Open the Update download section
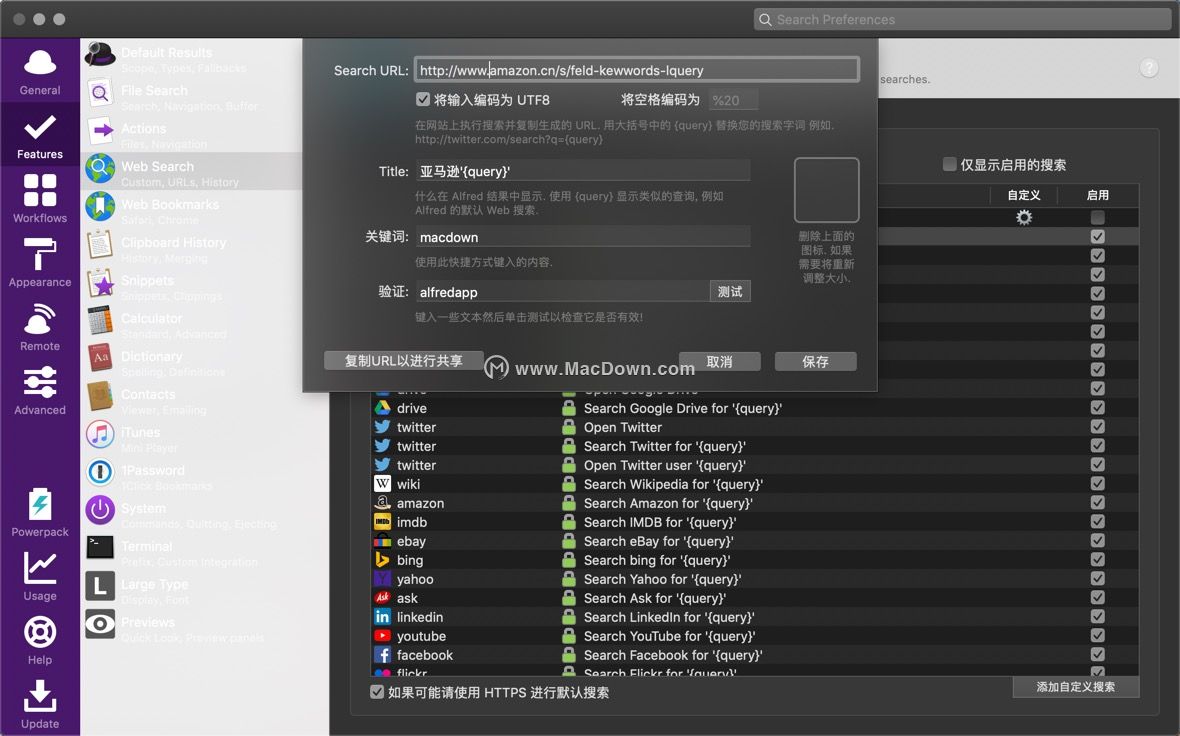Screen dimensions: 1180x736 [40, 705]
